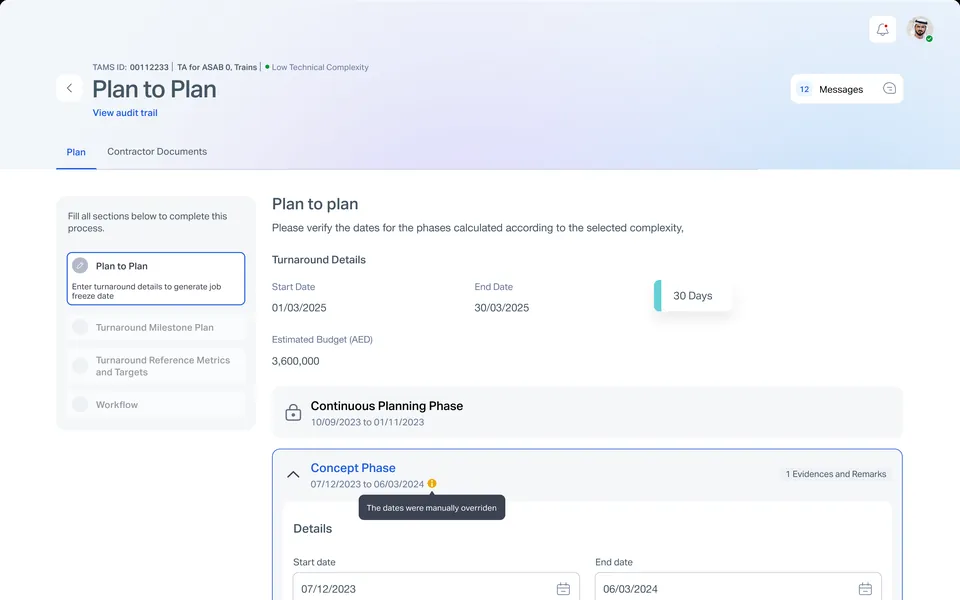Click the lock icon on Continuous Planning Phase
This screenshot has height=600, width=960.
point(293,412)
